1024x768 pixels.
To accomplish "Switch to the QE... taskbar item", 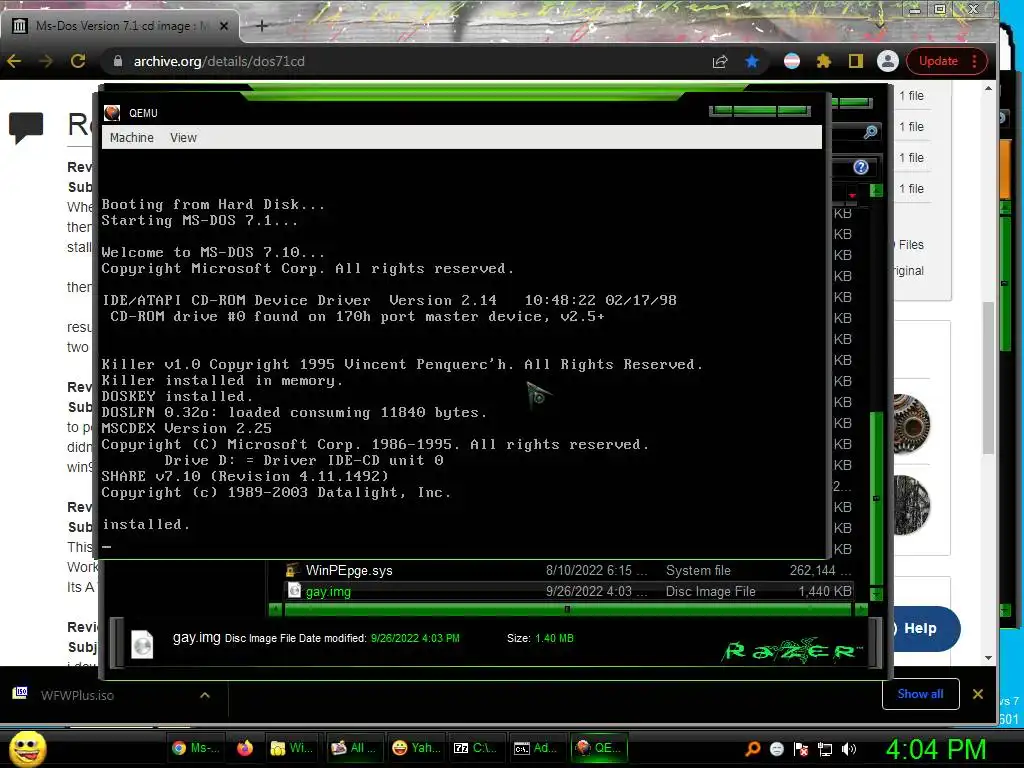I will pyautogui.click(x=598, y=748).
